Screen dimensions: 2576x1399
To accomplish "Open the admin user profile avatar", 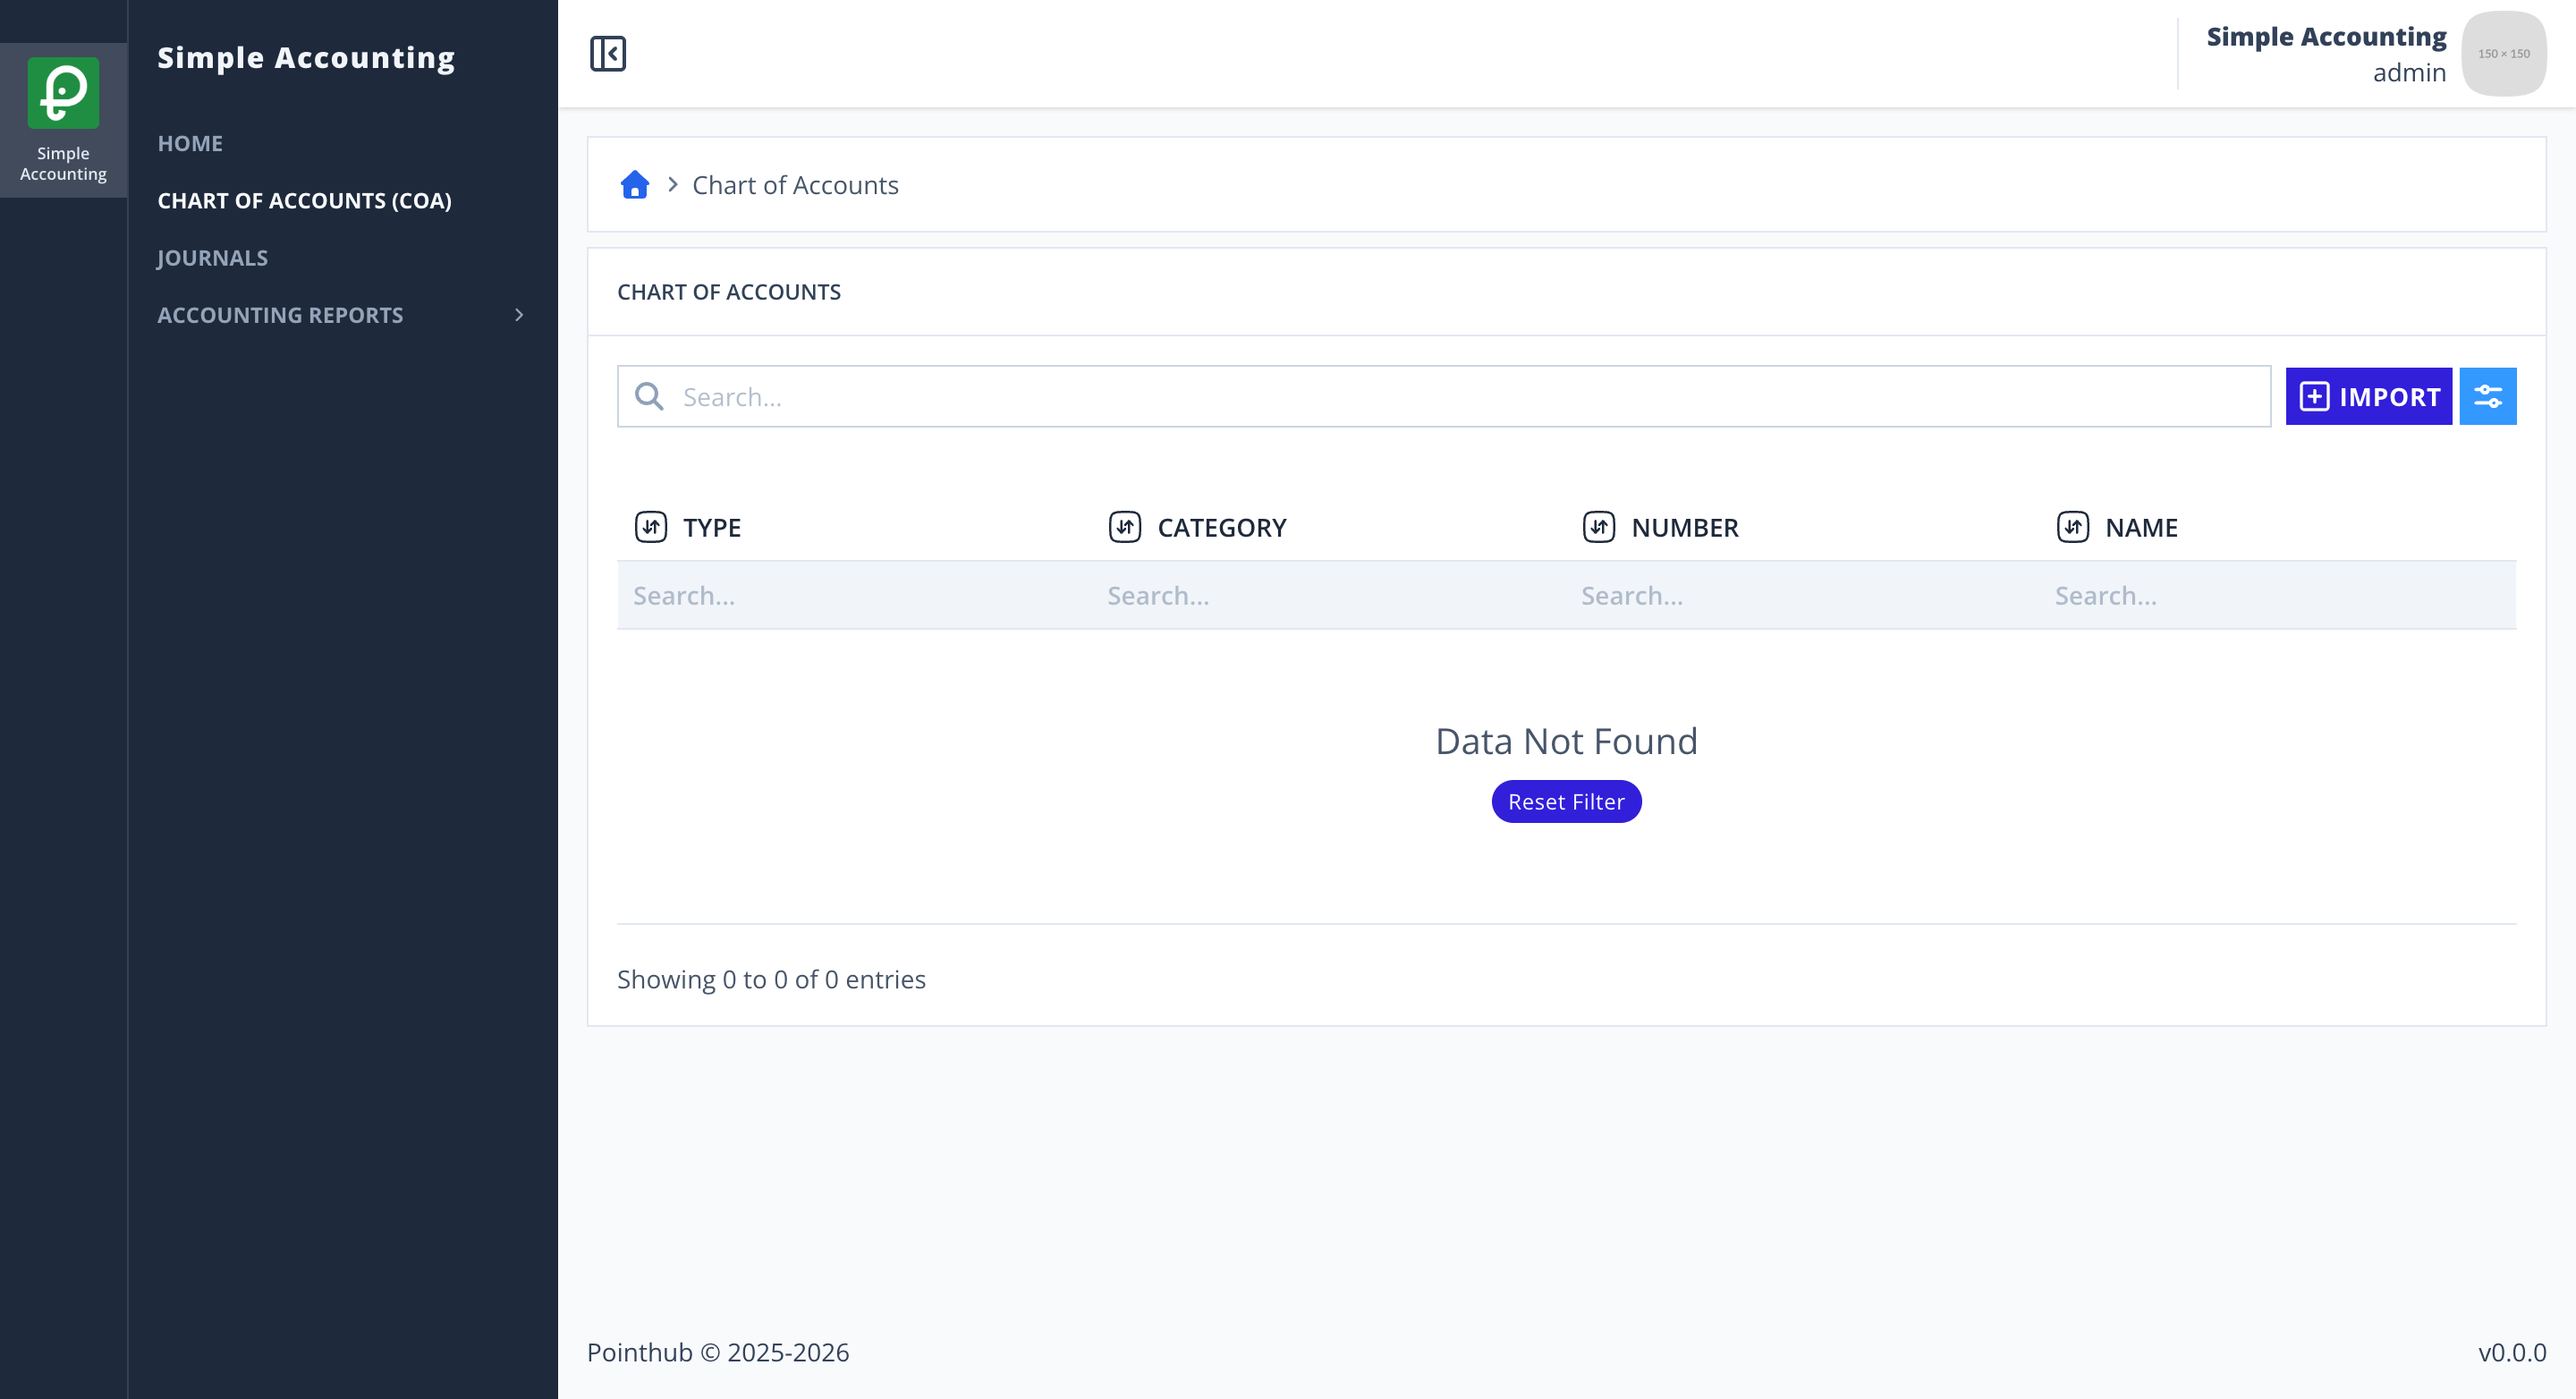I will [x=2503, y=53].
